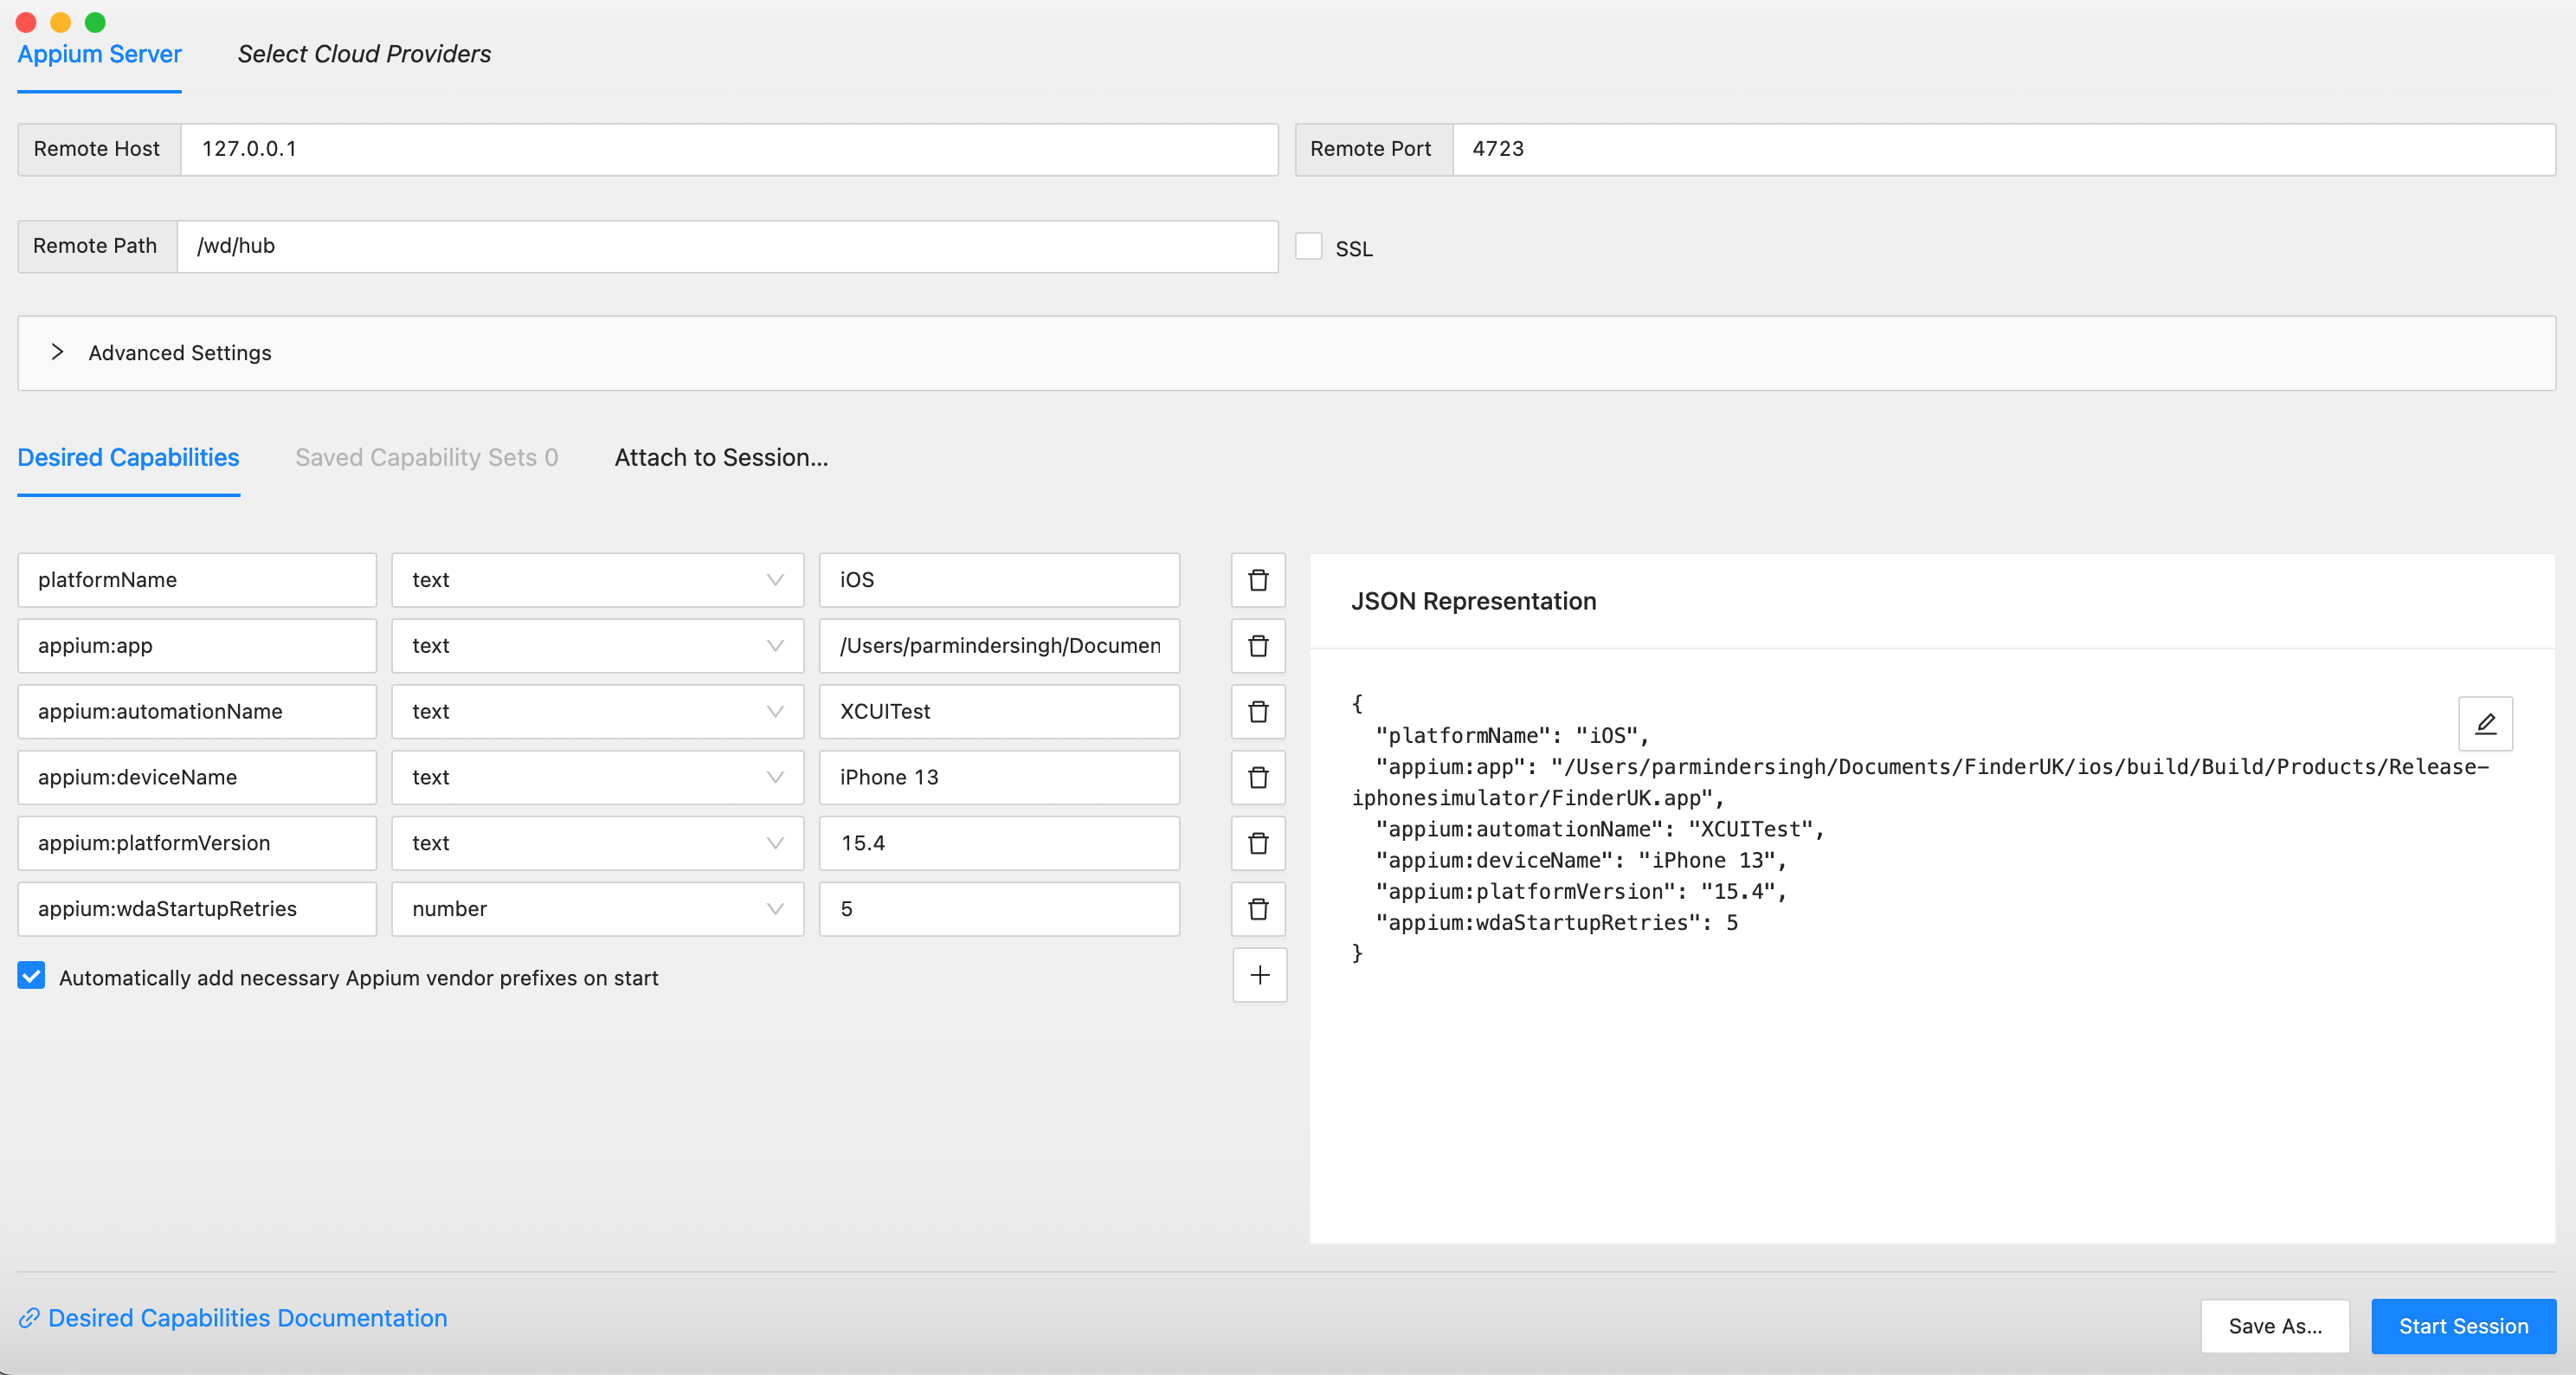Viewport: 2576px width, 1375px height.
Task: Open the number type dropdown for wdaStartupRetries
Action: [x=772, y=909]
